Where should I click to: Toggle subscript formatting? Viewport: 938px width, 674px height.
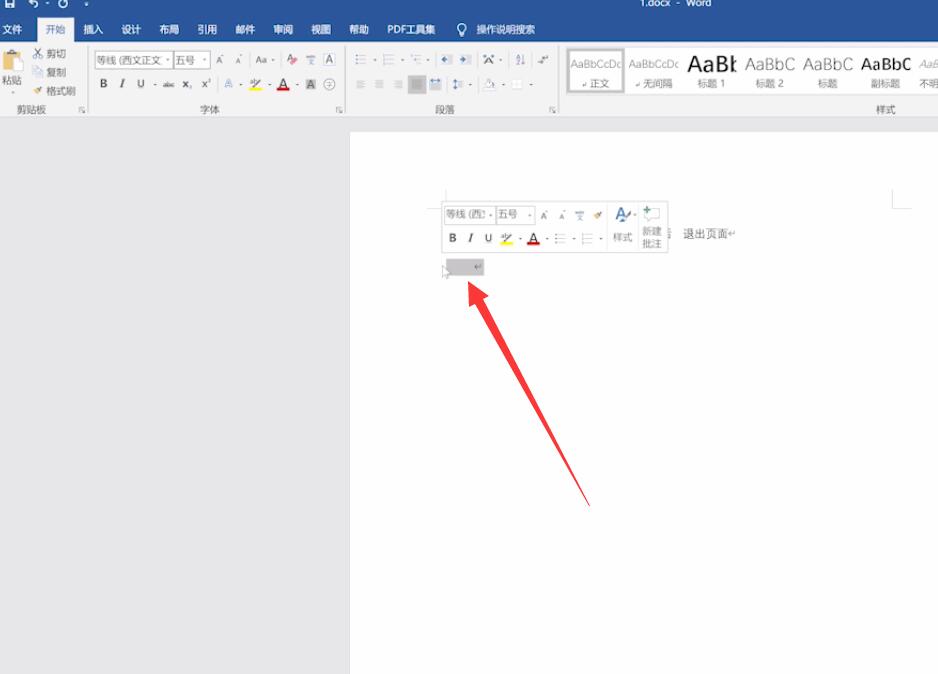(x=187, y=84)
